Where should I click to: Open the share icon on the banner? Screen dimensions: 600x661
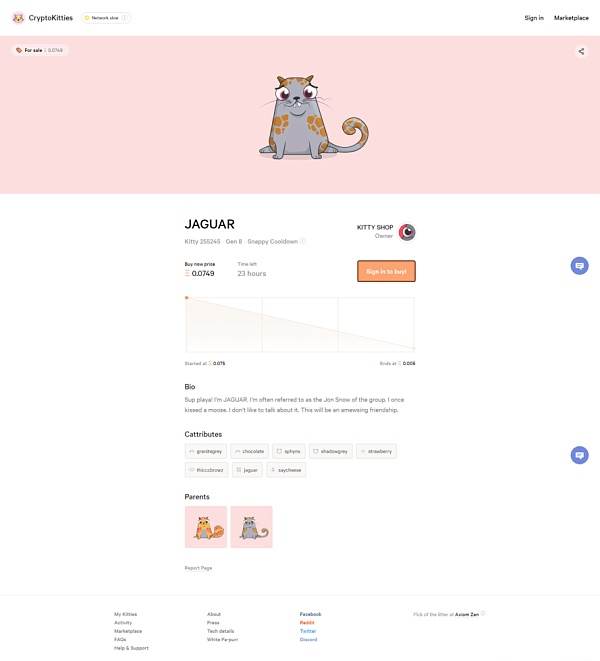tap(581, 51)
